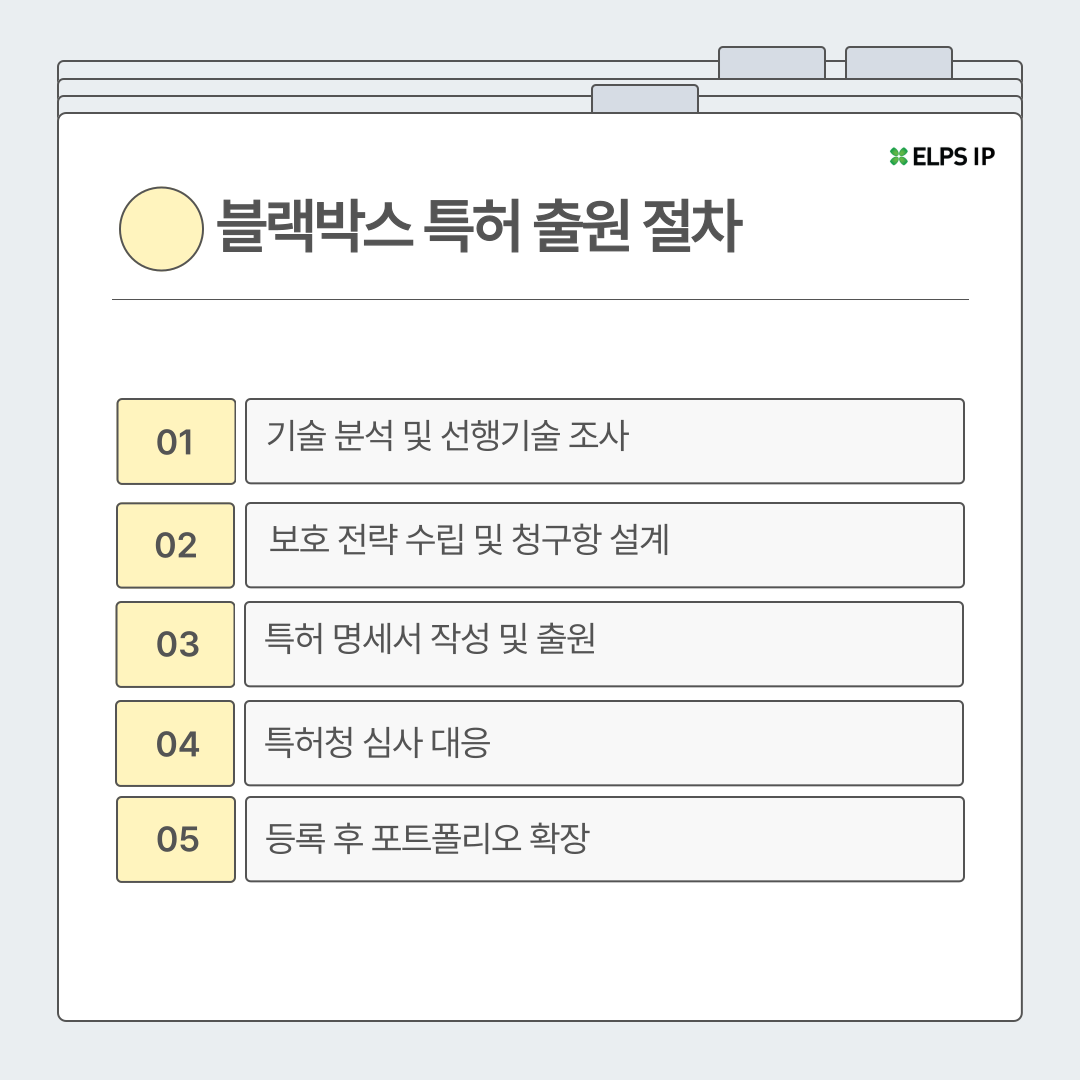Select the yellow 02 step number box
This screenshot has width=1080, height=1080.
click(x=176, y=545)
